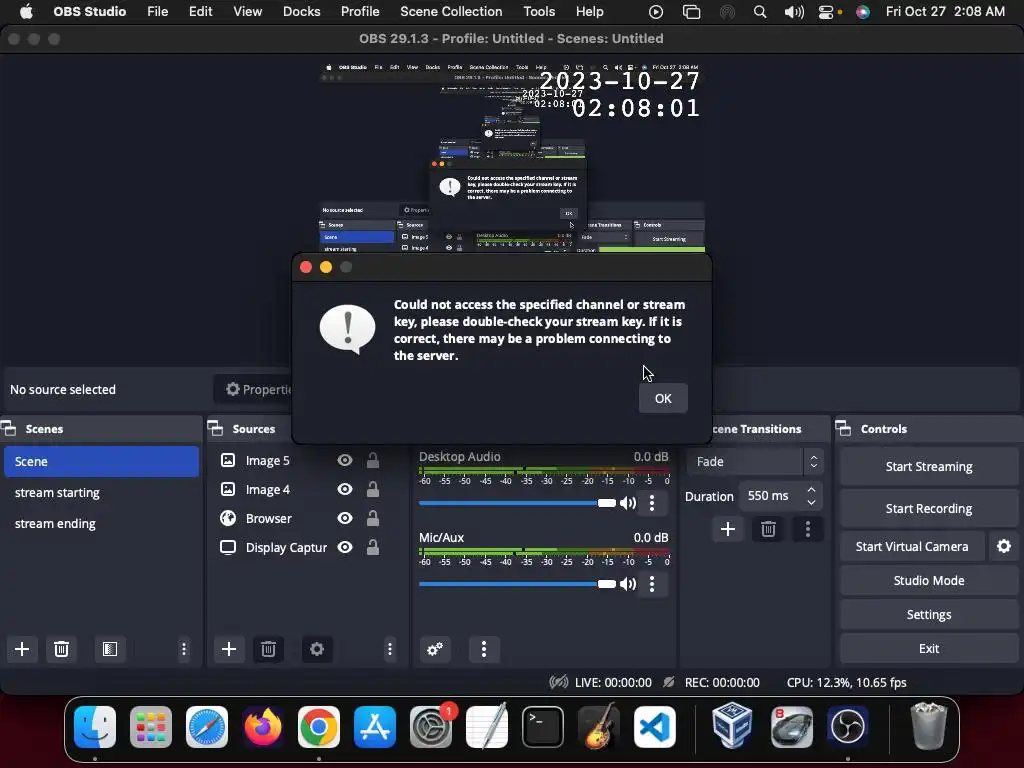Launch OBS icon in the dock
1024x768 pixels.
click(847, 727)
